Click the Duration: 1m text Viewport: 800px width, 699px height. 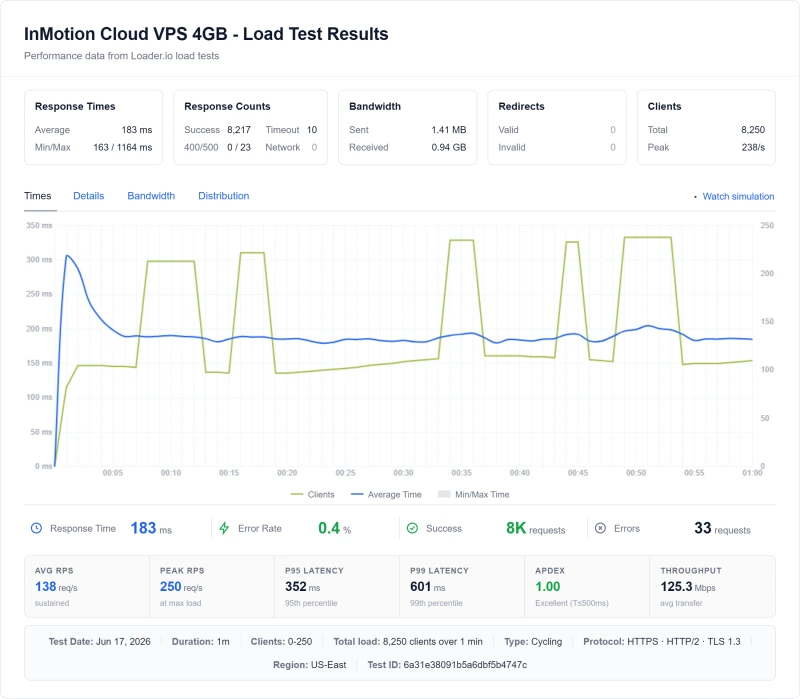201,641
